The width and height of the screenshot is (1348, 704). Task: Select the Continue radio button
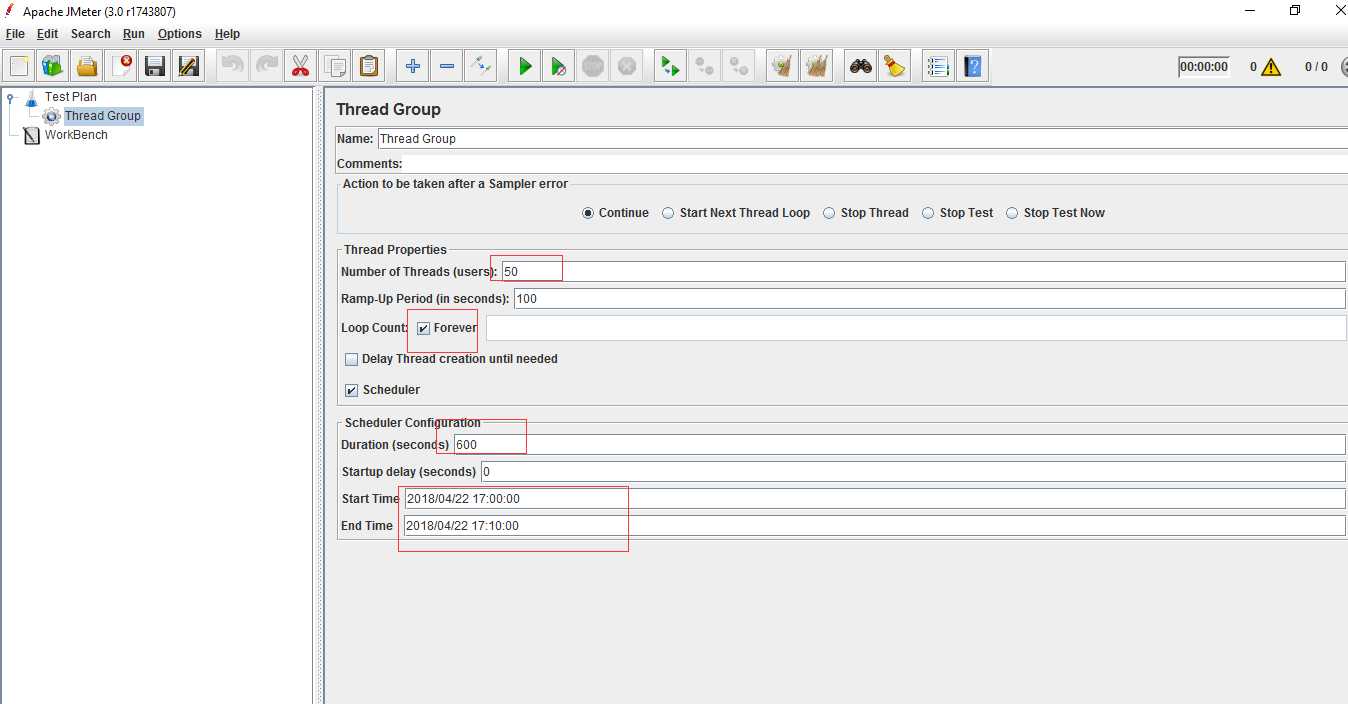[588, 213]
